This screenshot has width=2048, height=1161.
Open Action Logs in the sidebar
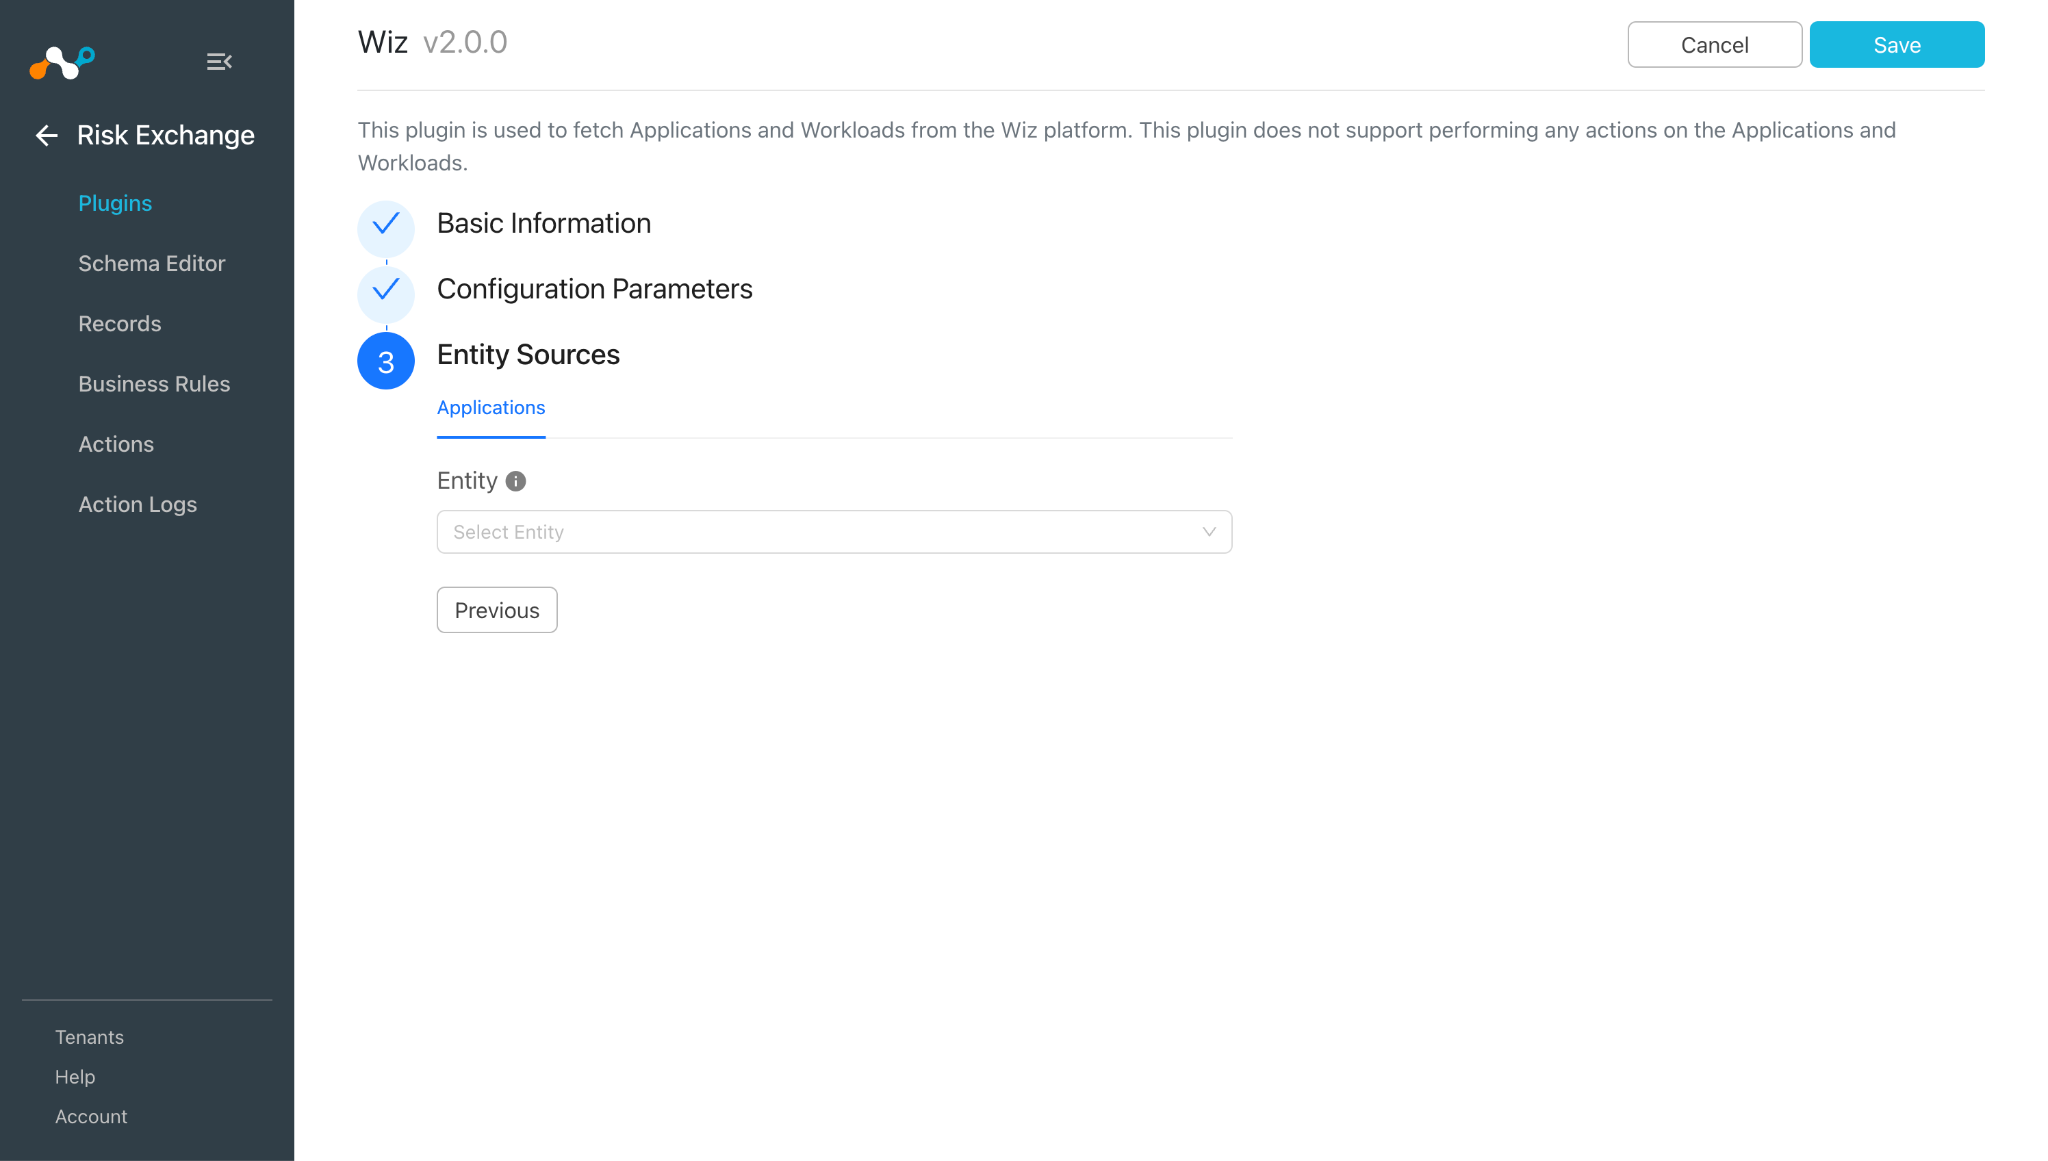[x=138, y=504]
